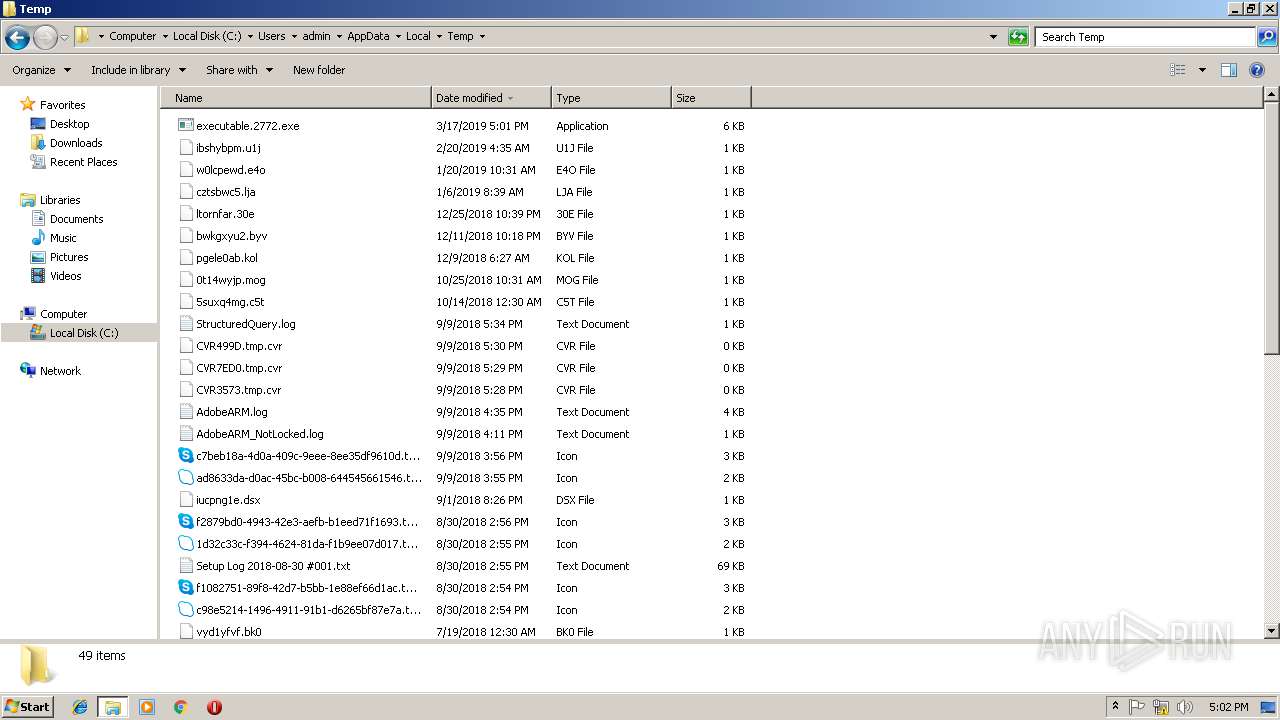Select icon file ad8633da-d0ac
The height and width of the screenshot is (720, 1280).
185,478
